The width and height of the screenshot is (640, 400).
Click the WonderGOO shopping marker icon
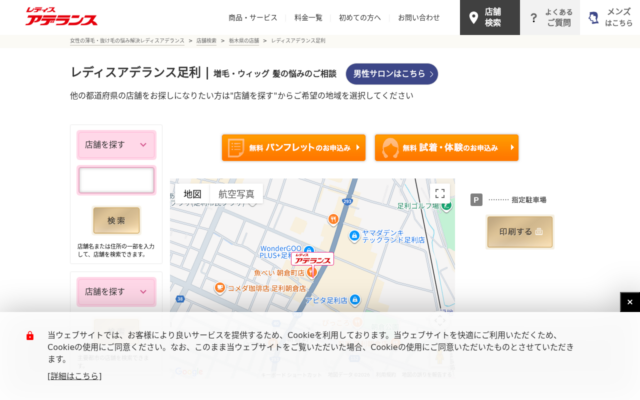(x=309, y=250)
